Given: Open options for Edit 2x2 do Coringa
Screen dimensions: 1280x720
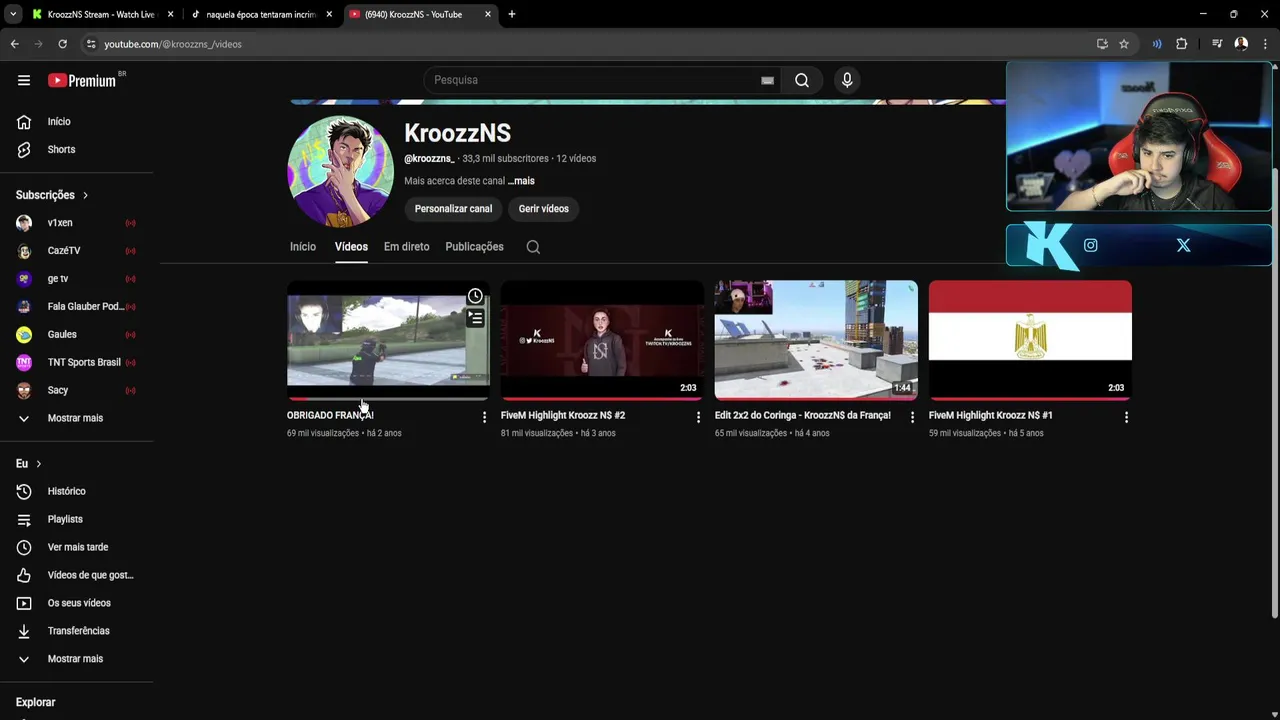Looking at the screenshot, I should (912, 417).
